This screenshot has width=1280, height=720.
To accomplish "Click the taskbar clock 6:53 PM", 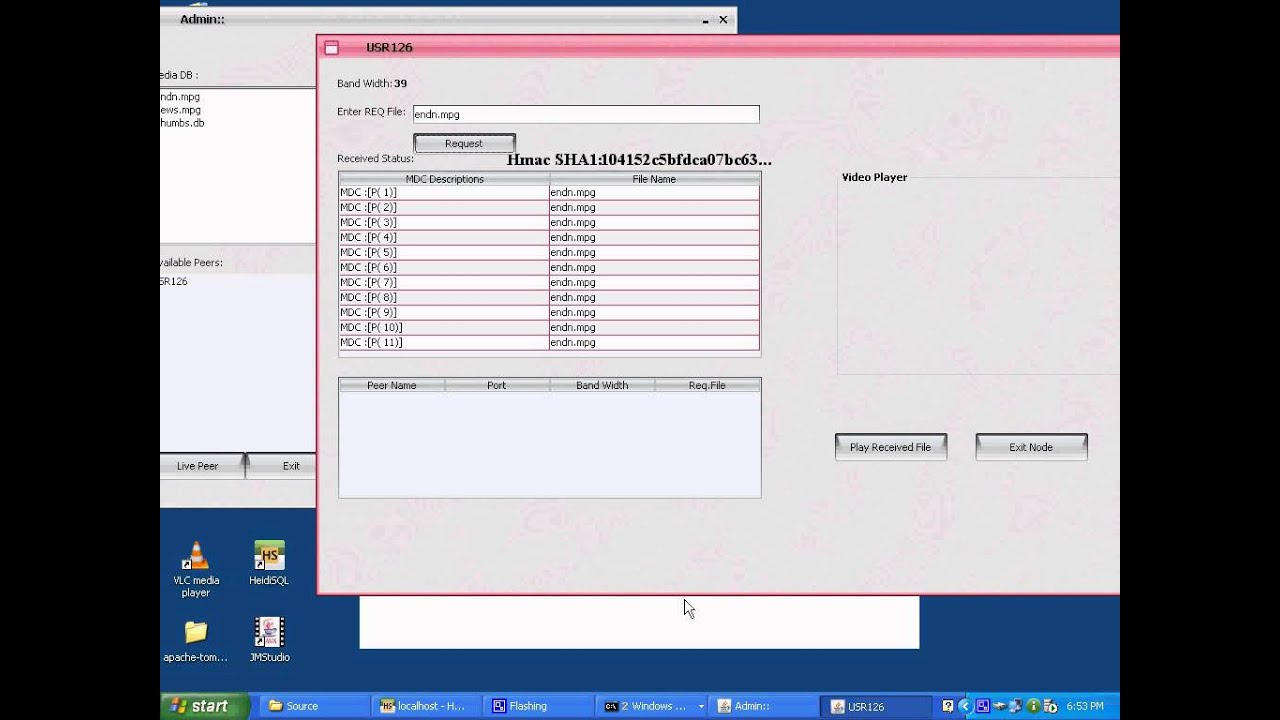I will [x=1085, y=706].
